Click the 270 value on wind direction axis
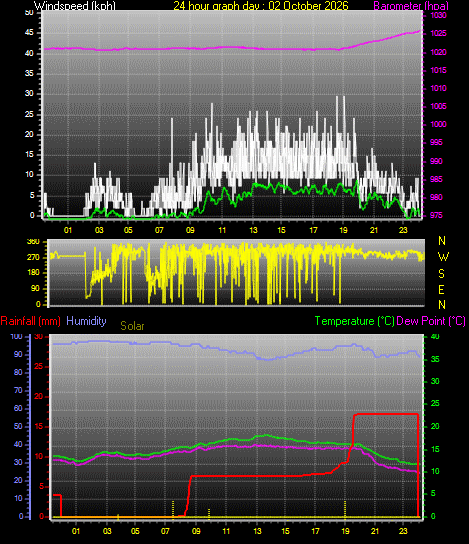The width and height of the screenshot is (469, 544). tap(33, 258)
